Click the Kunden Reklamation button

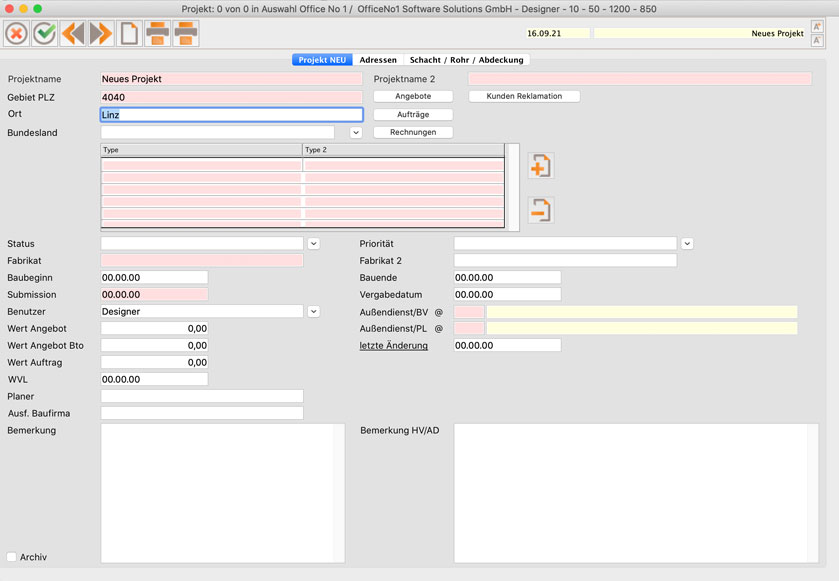[x=524, y=96]
